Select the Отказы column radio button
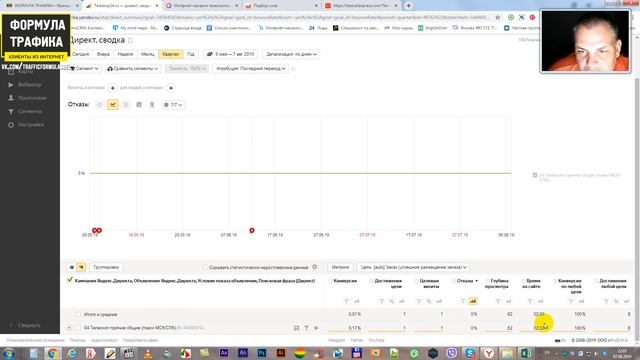 453,281
